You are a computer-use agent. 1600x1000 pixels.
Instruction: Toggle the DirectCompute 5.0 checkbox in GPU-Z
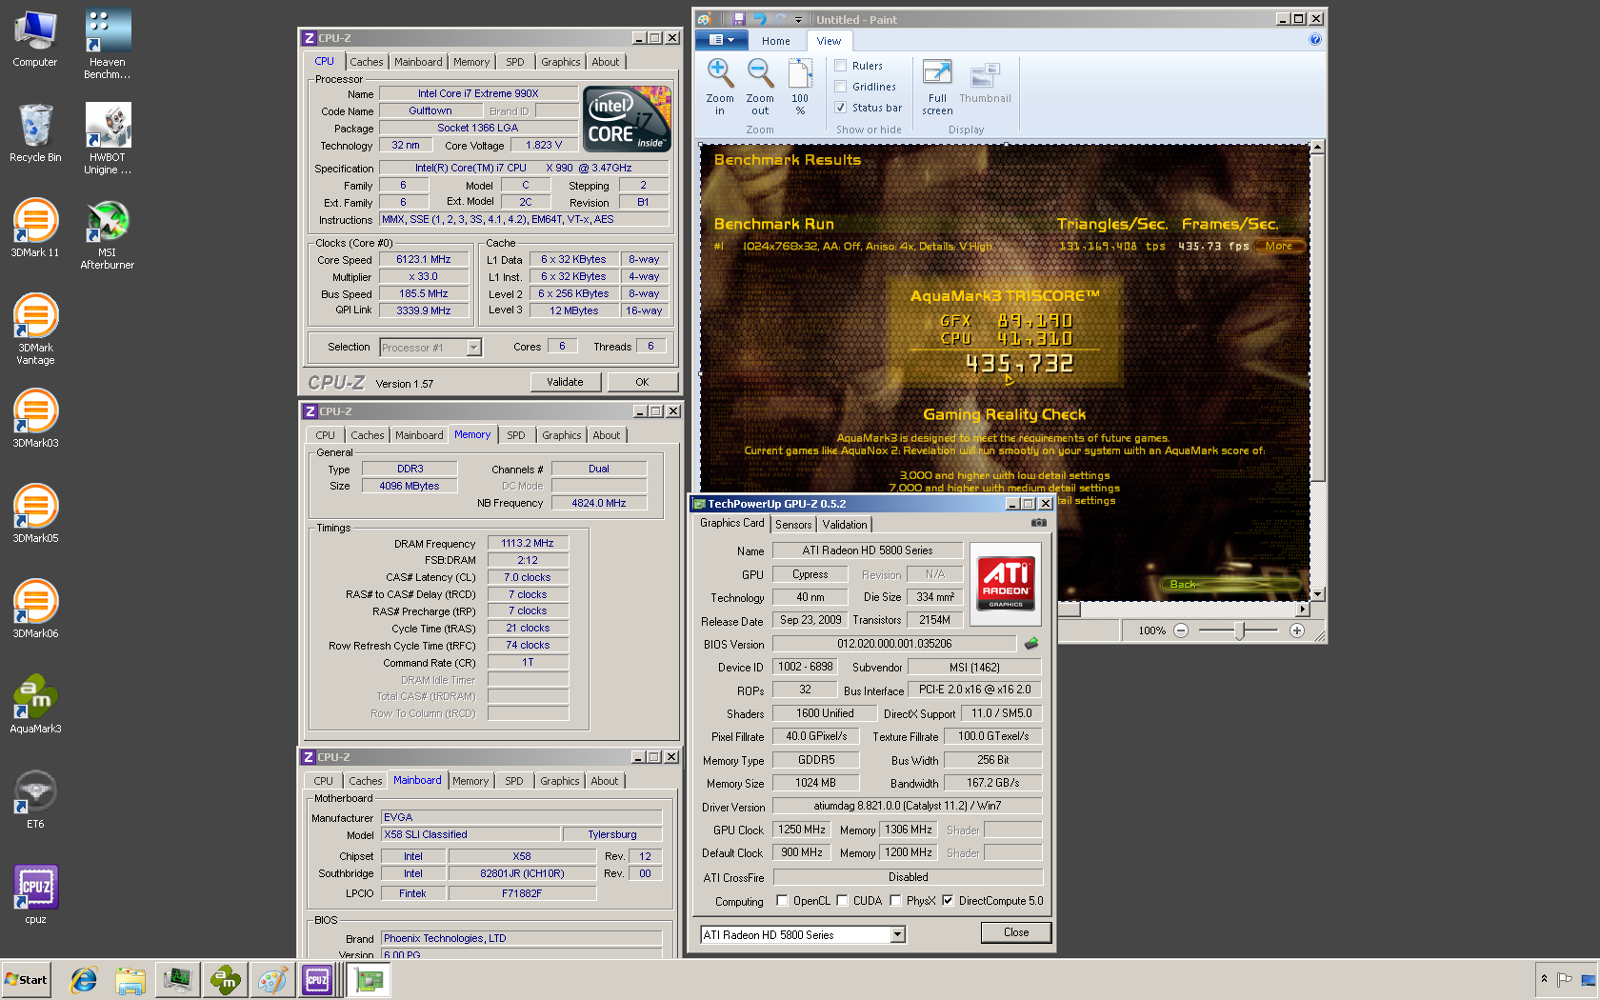pos(947,901)
